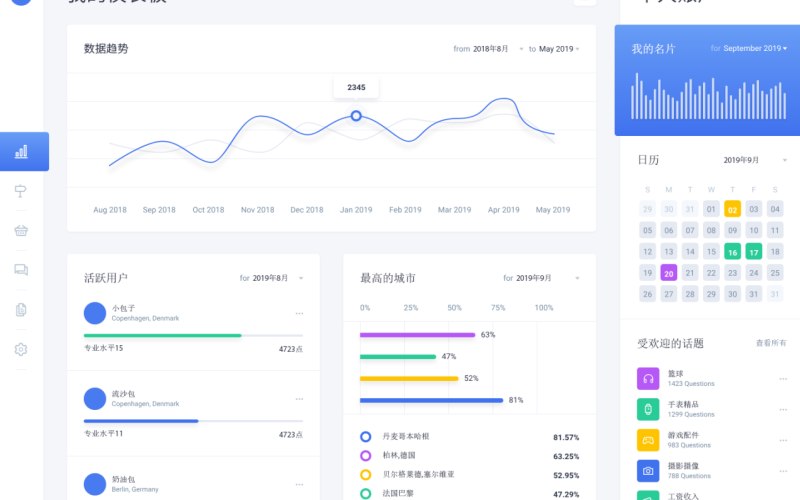Open more options dots for 摄影摄像 topic

click(x=783, y=471)
